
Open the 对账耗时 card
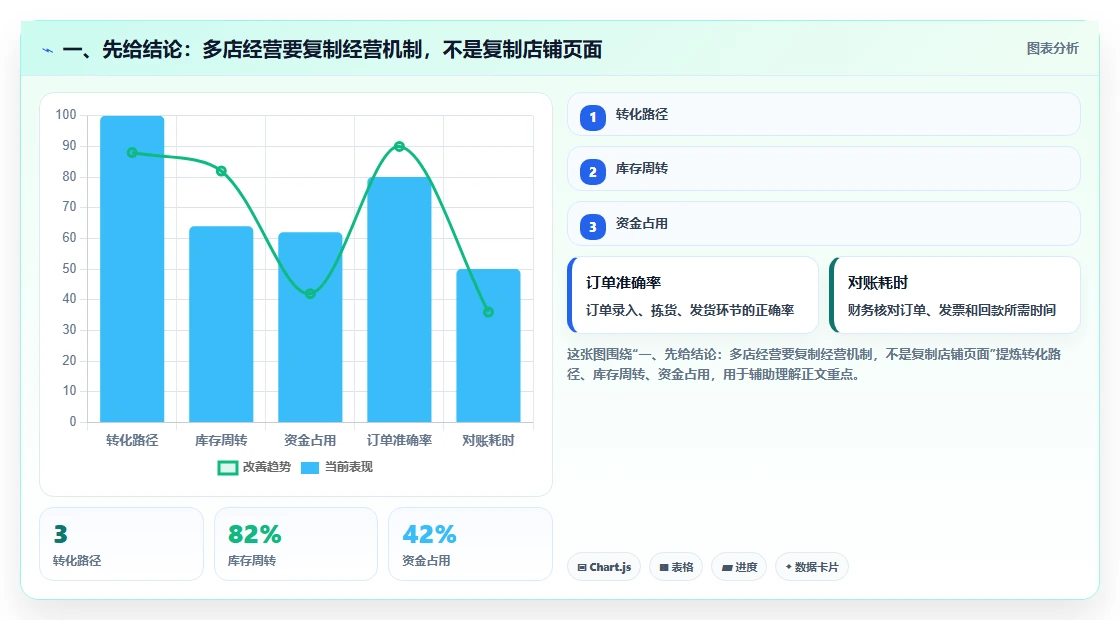click(x=955, y=295)
